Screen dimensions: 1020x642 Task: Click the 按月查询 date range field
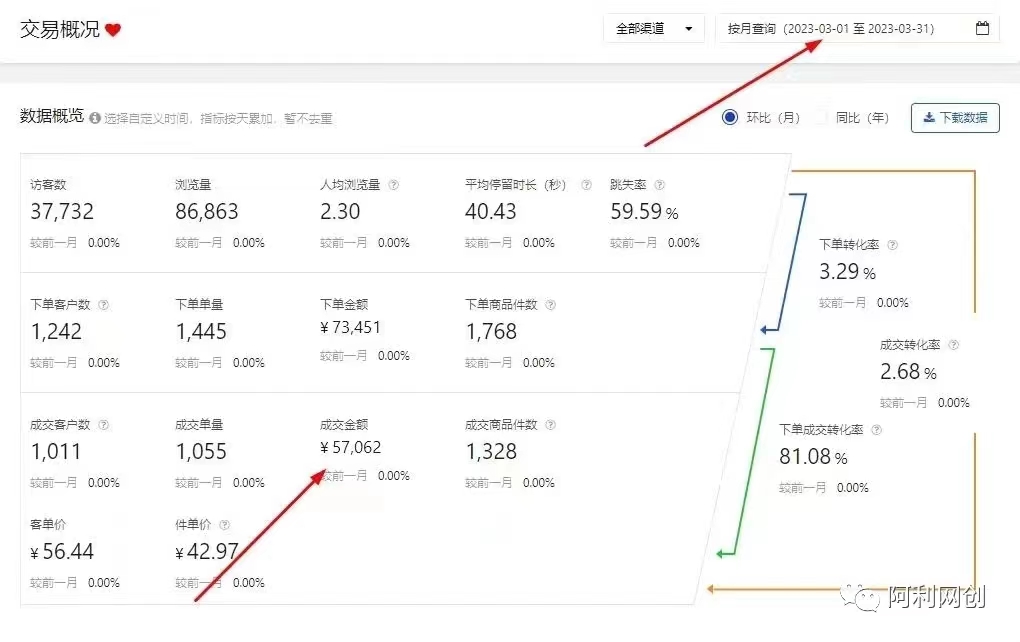857,29
